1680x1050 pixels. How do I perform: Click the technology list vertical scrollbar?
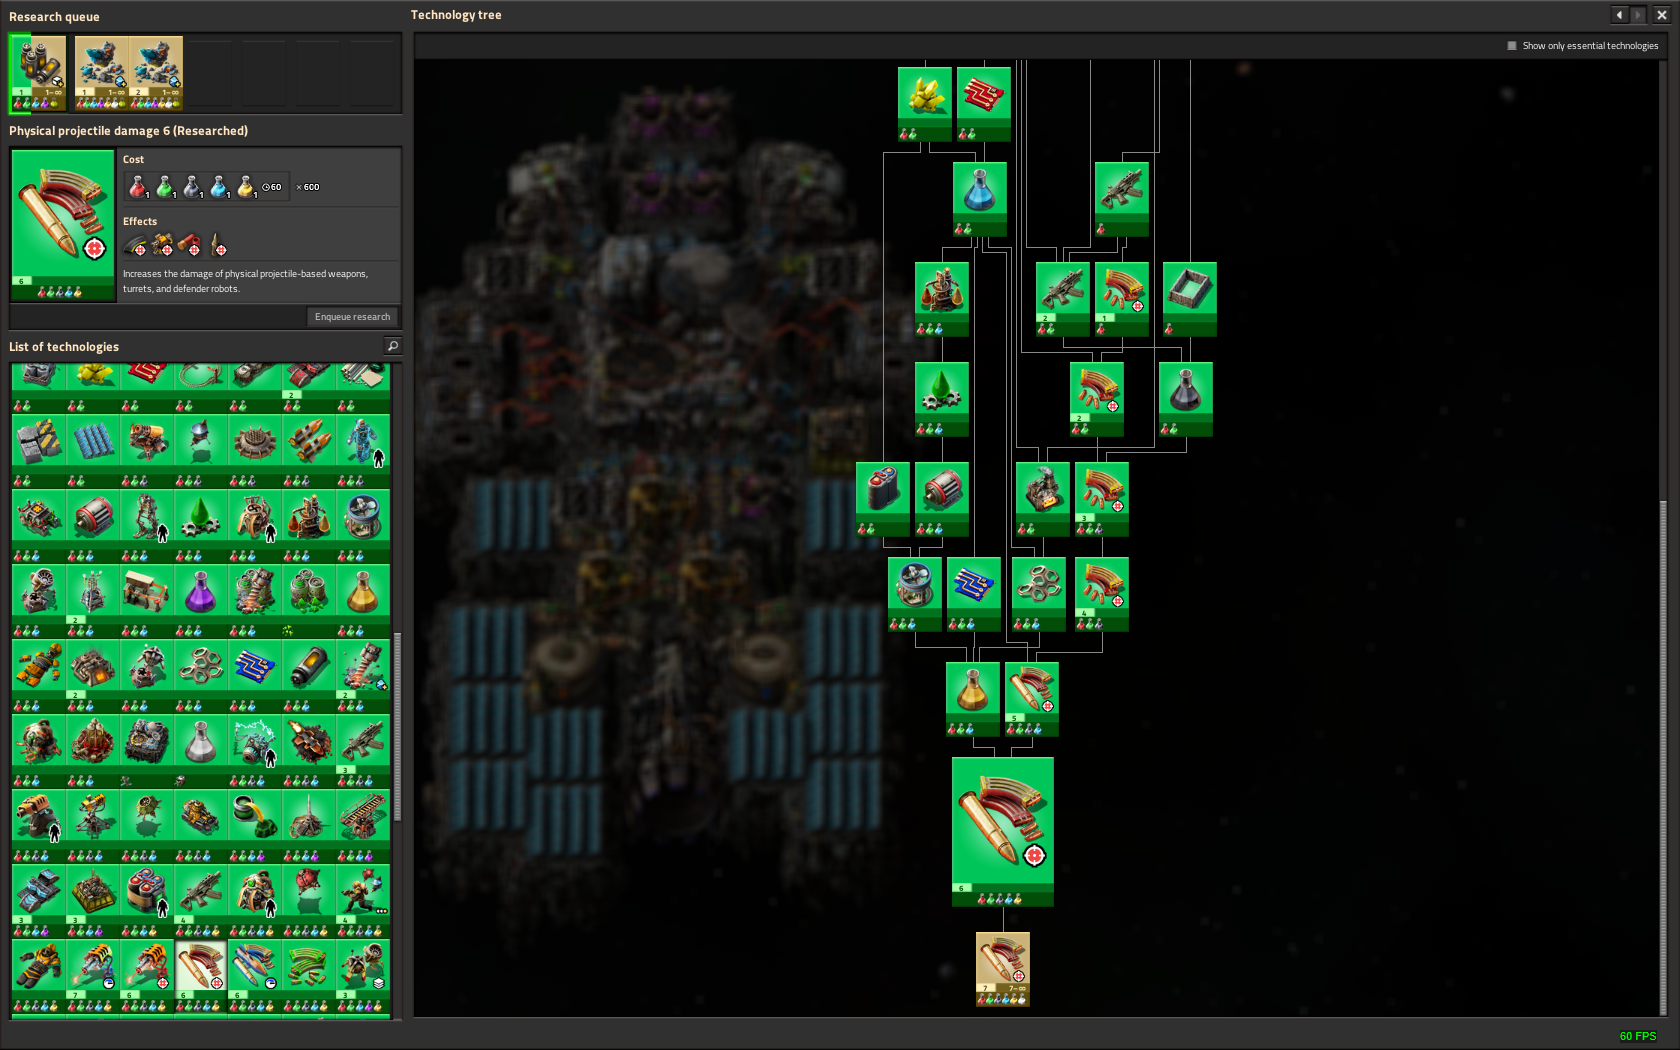[397, 727]
